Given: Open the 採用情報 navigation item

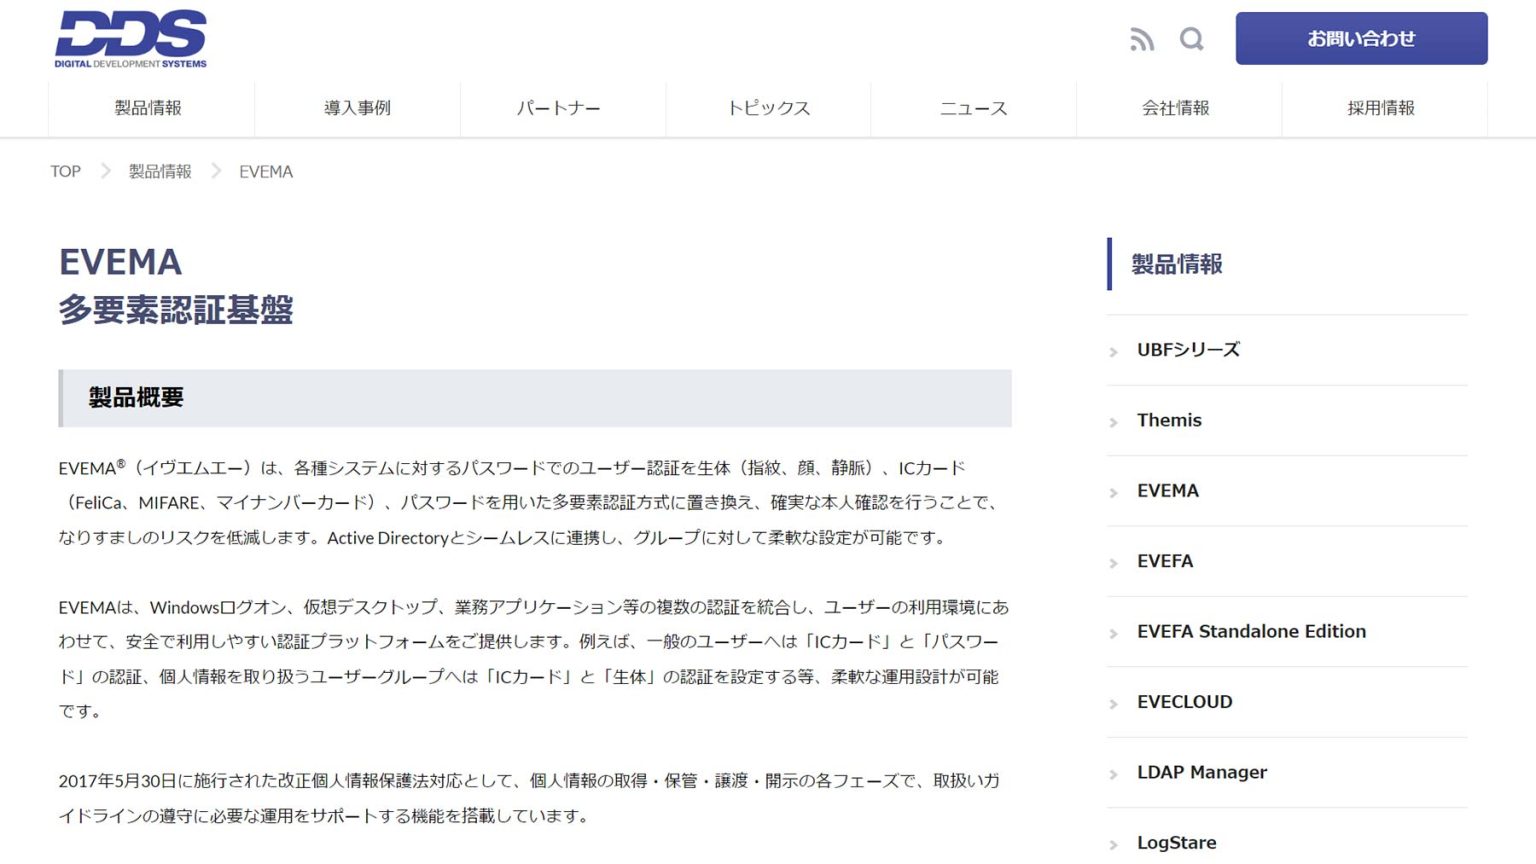Looking at the screenshot, I should [x=1383, y=108].
